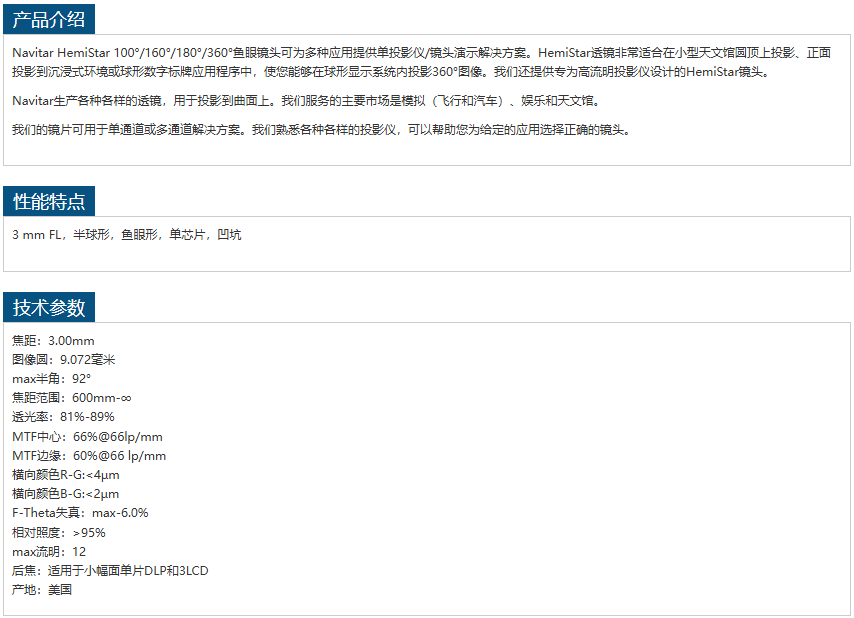Click the 性能特点 section header

pos(49,201)
